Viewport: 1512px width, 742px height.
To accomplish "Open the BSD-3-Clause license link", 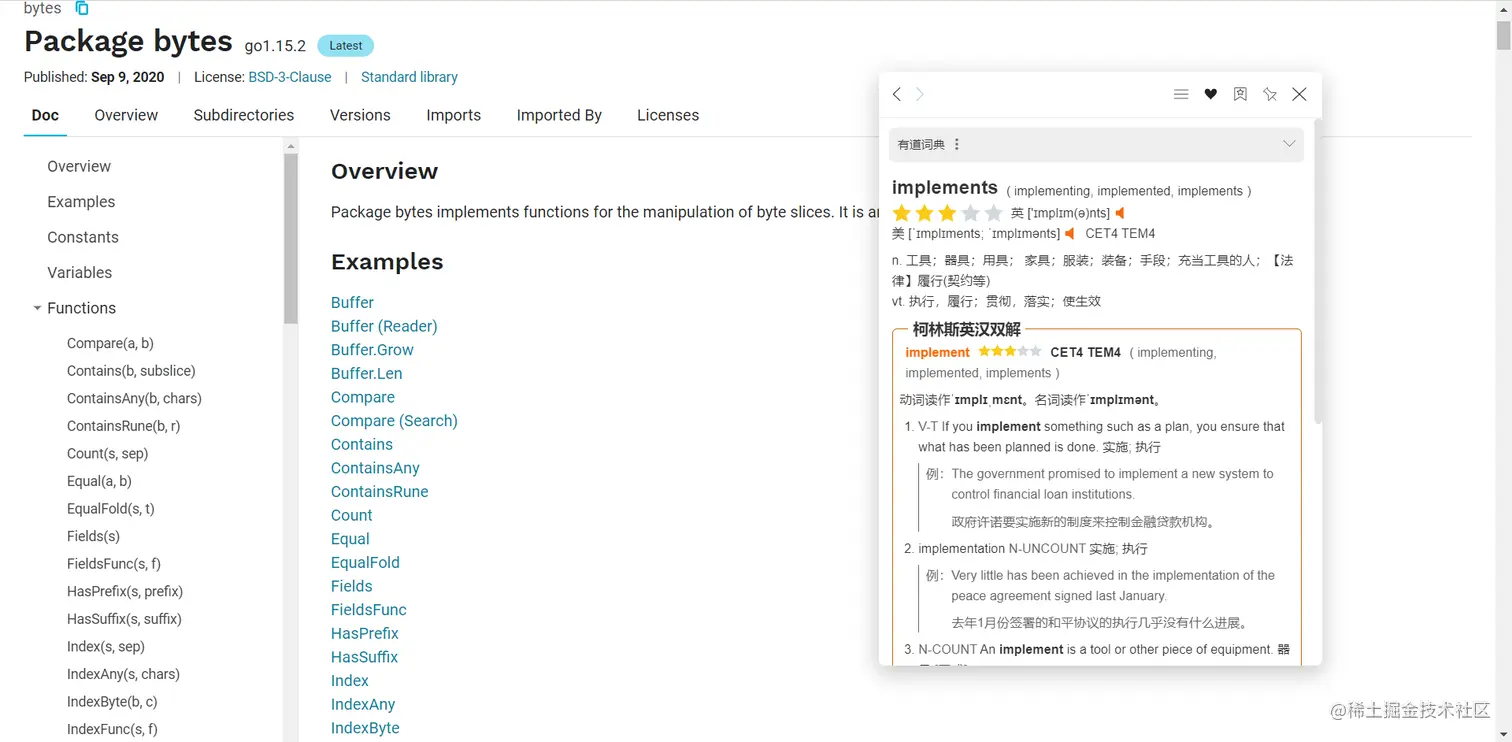I will pyautogui.click(x=290, y=77).
